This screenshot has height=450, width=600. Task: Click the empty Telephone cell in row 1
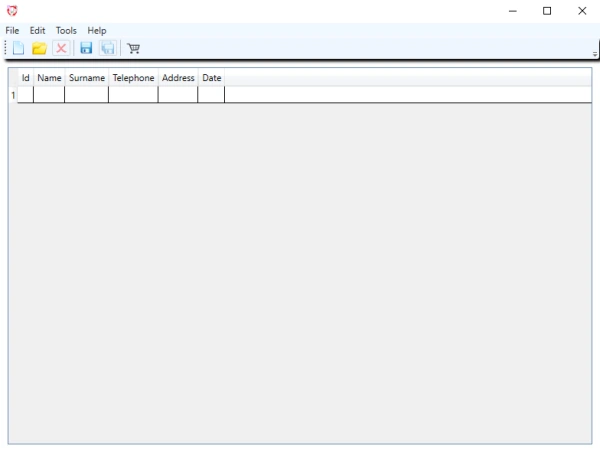[133, 95]
